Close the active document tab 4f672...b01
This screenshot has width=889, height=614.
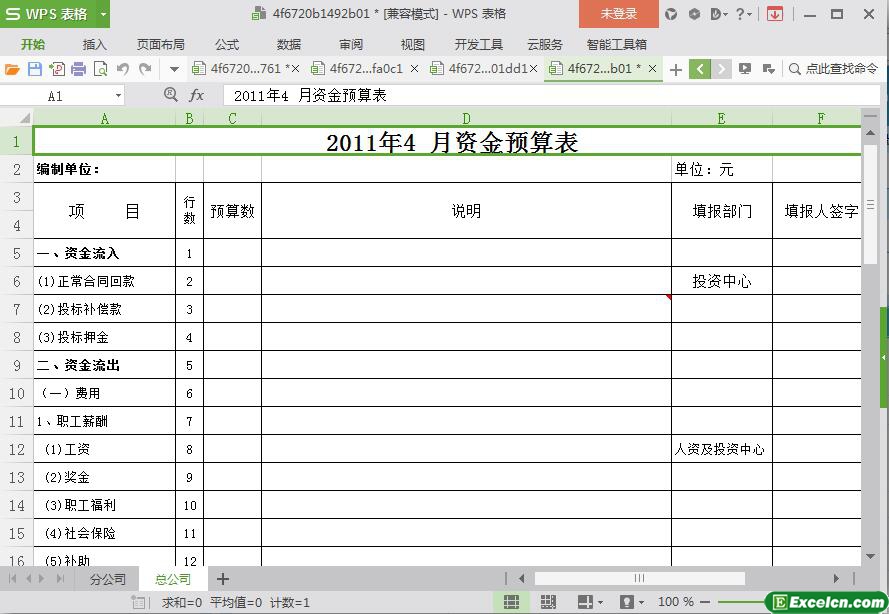click(x=653, y=69)
